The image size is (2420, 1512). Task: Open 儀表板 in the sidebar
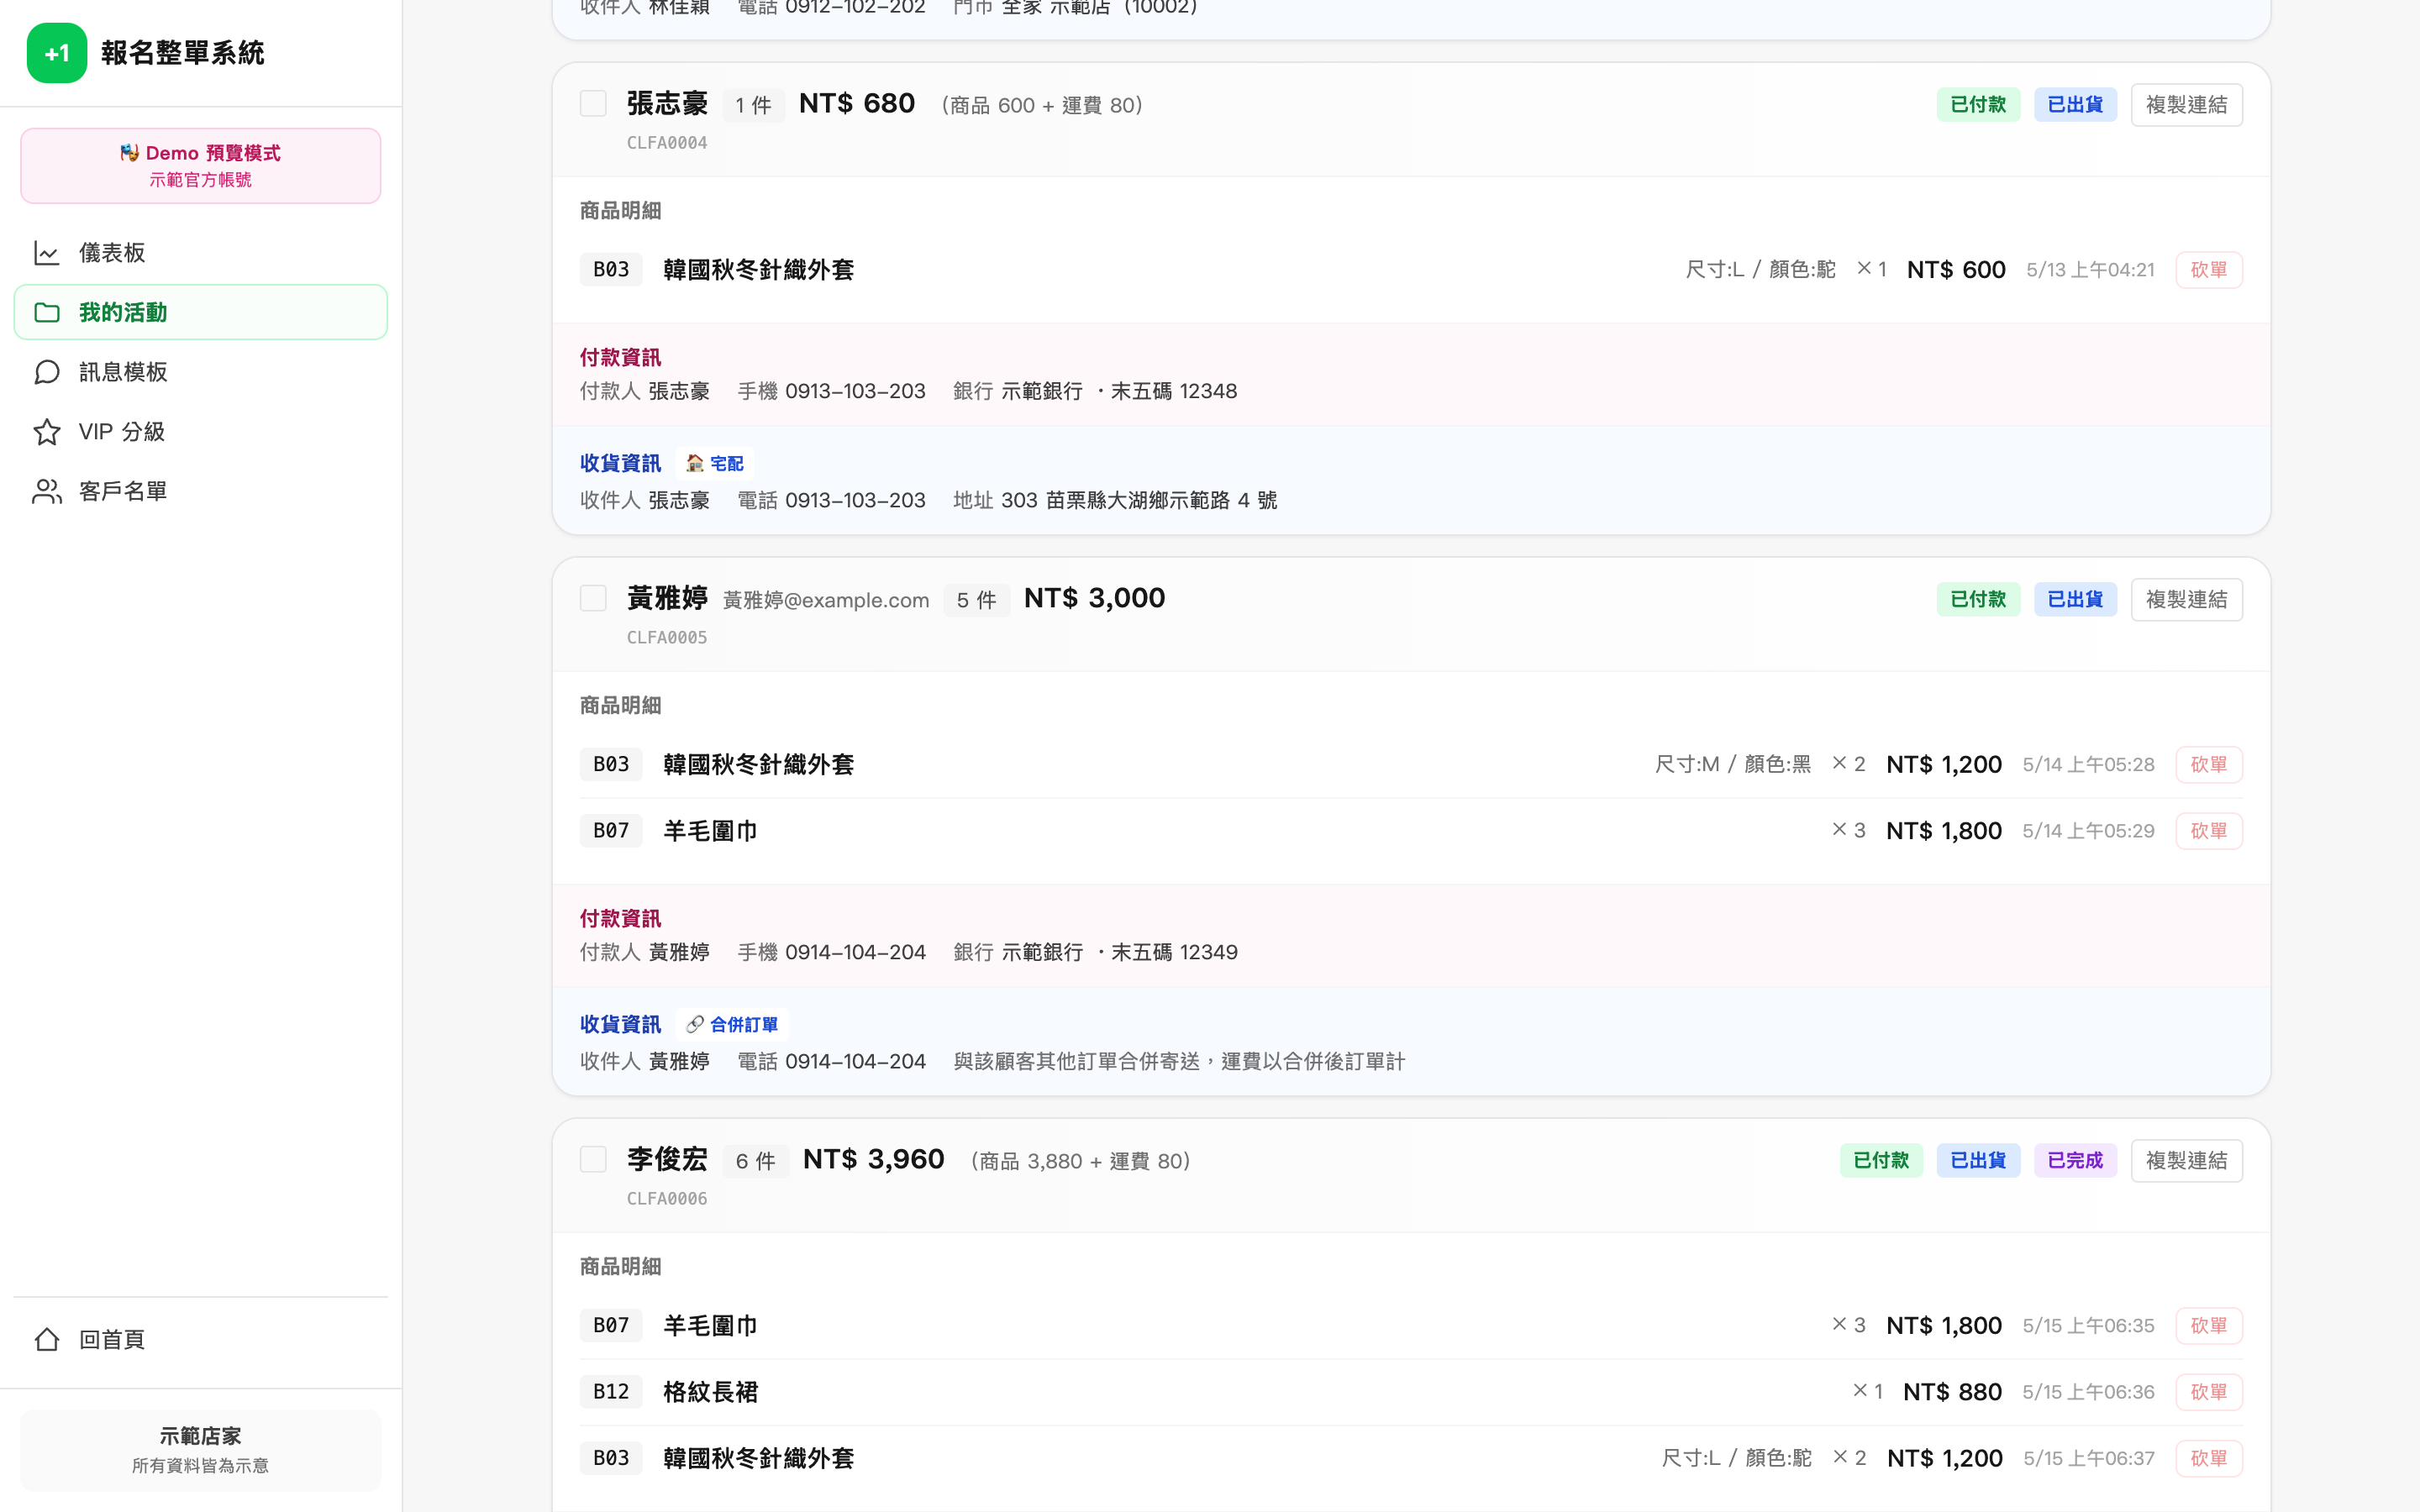pos(200,253)
